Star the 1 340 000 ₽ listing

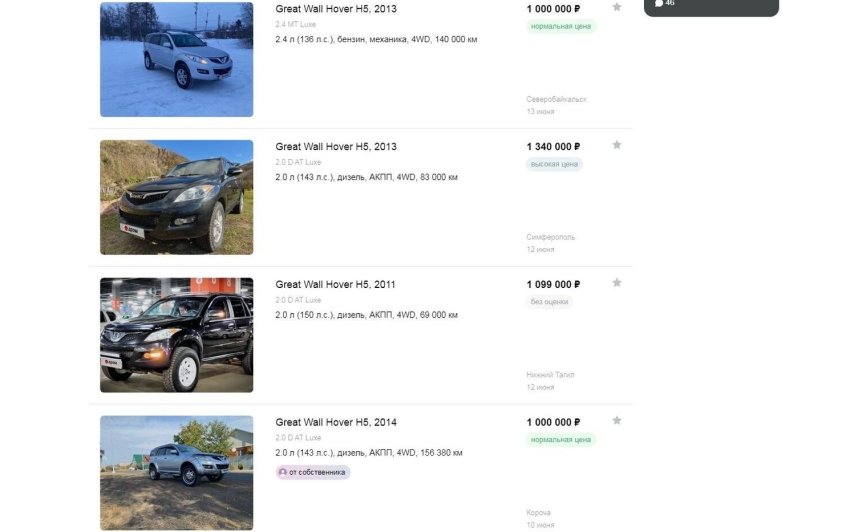tap(617, 145)
